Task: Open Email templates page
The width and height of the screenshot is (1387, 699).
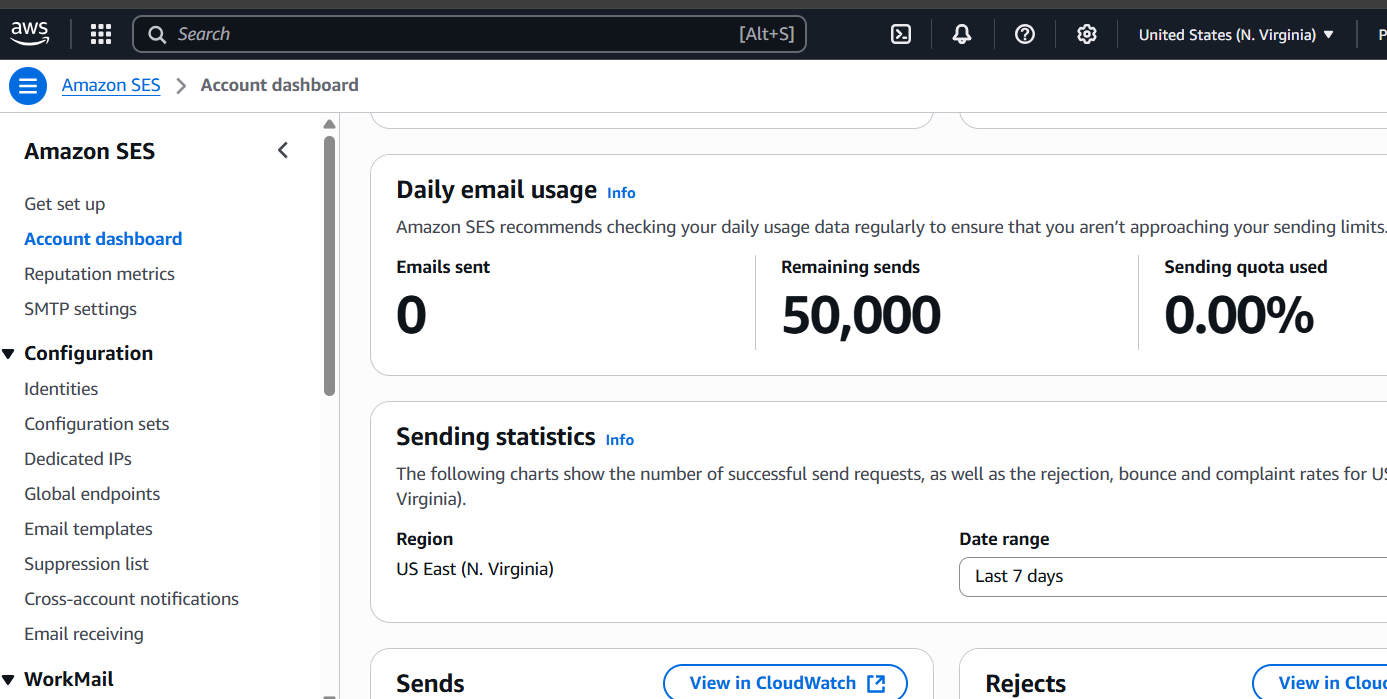Action: [88, 529]
